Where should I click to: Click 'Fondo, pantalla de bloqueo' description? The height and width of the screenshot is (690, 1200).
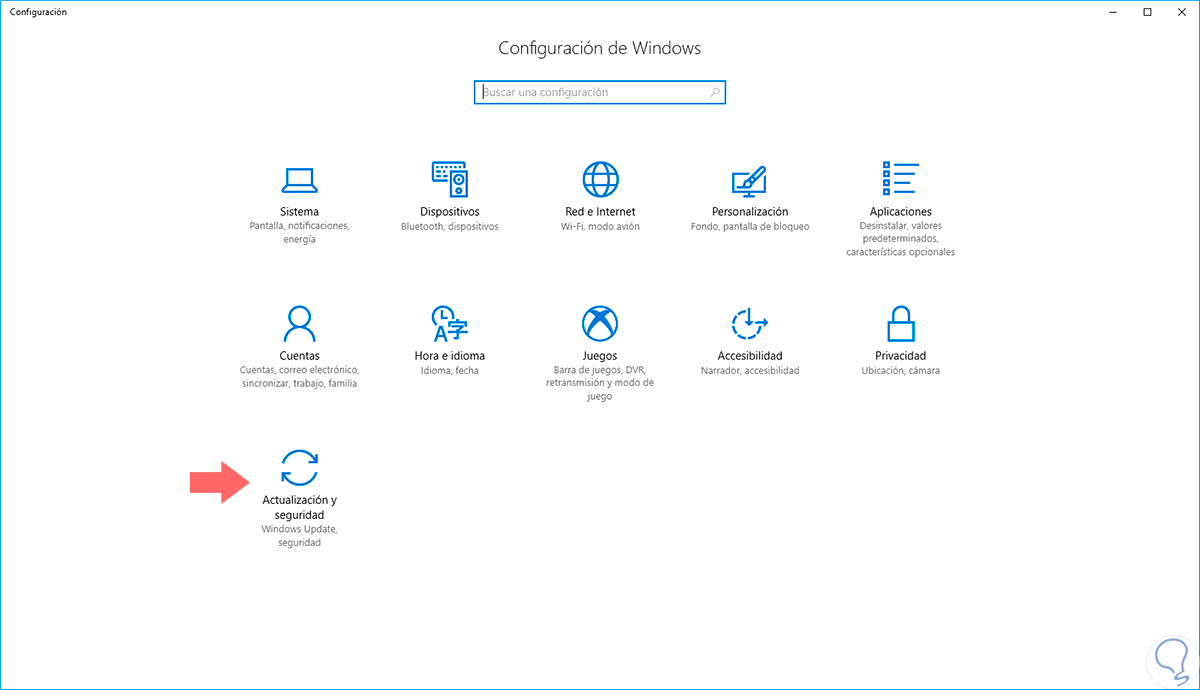750,226
